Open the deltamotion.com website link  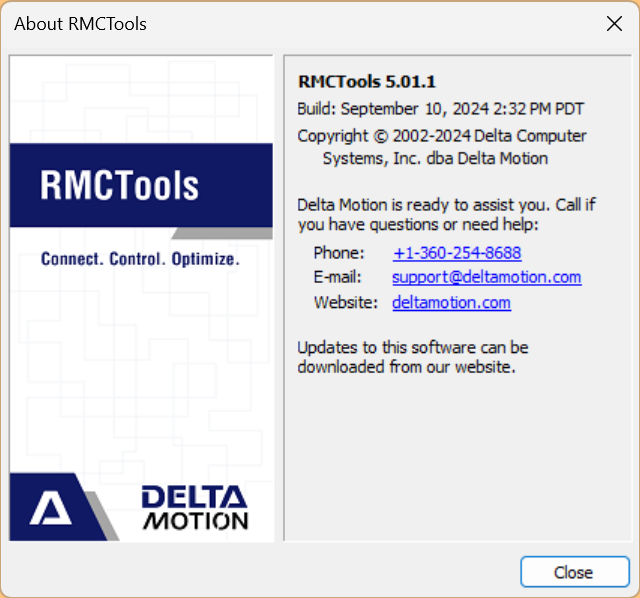451,302
